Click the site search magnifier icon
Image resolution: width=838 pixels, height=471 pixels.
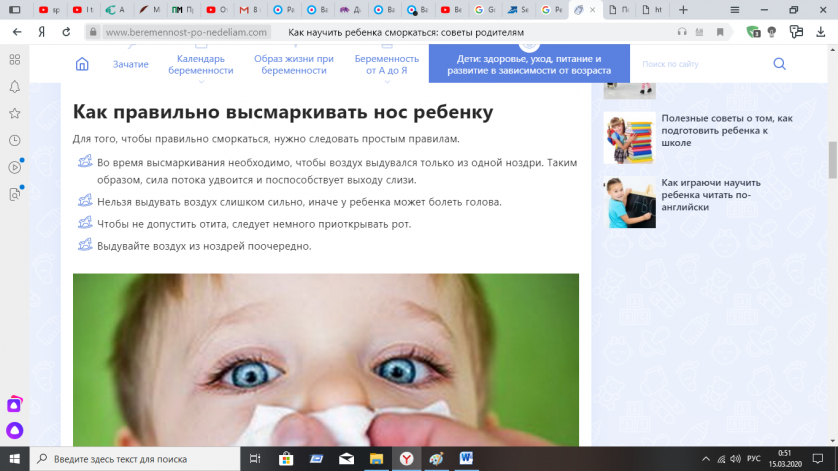(780, 64)
